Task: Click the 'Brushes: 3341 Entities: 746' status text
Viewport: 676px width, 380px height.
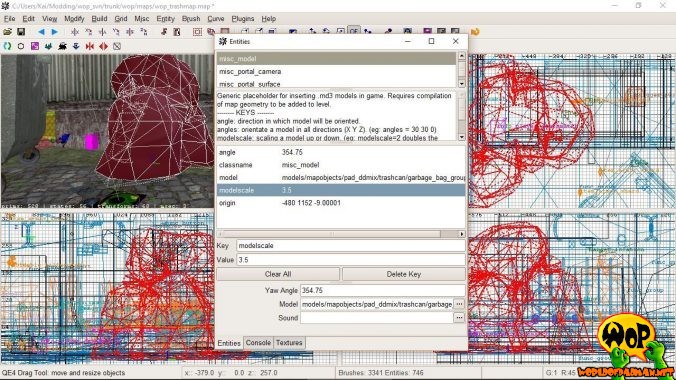Action: point(381,373)
